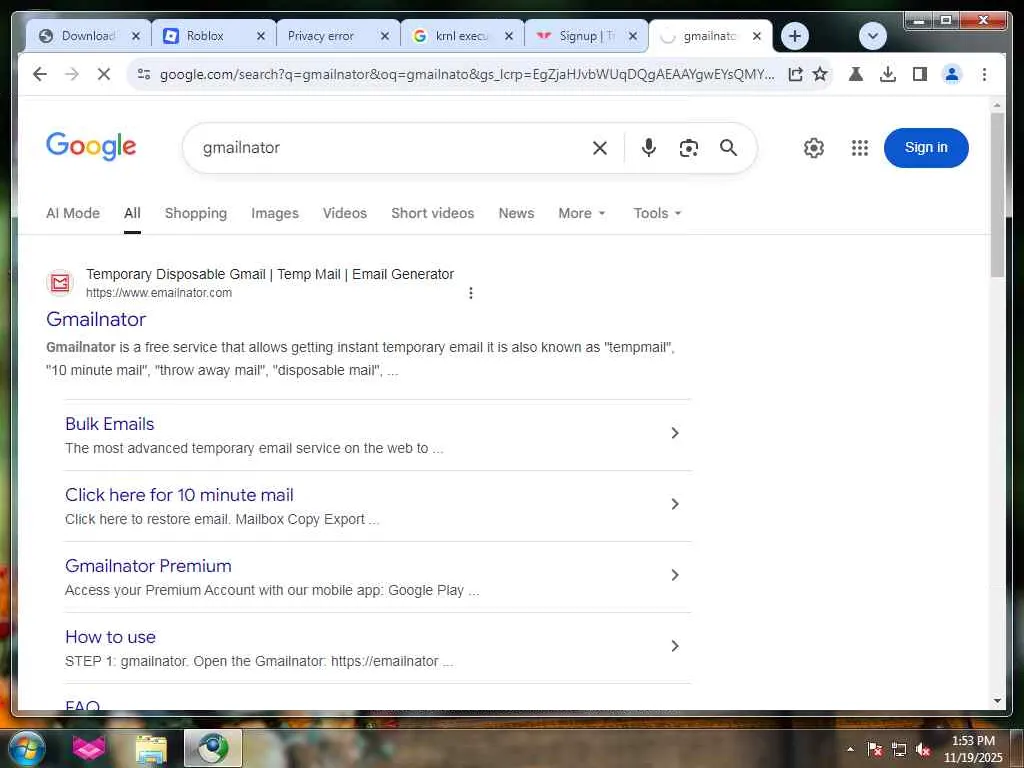Expand Bulk Emails sitelink chevron
1024x768 pixels.
(x=675, y=433)
